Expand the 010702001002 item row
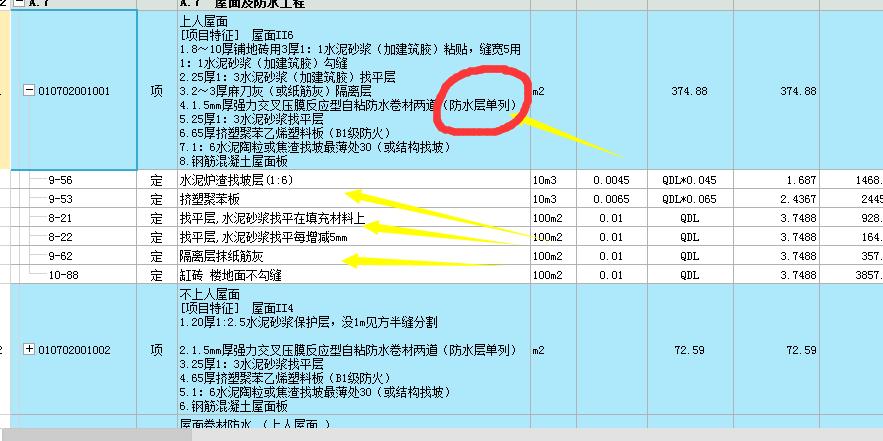Screen dimensions: 883x441 (x=29, y=349)
